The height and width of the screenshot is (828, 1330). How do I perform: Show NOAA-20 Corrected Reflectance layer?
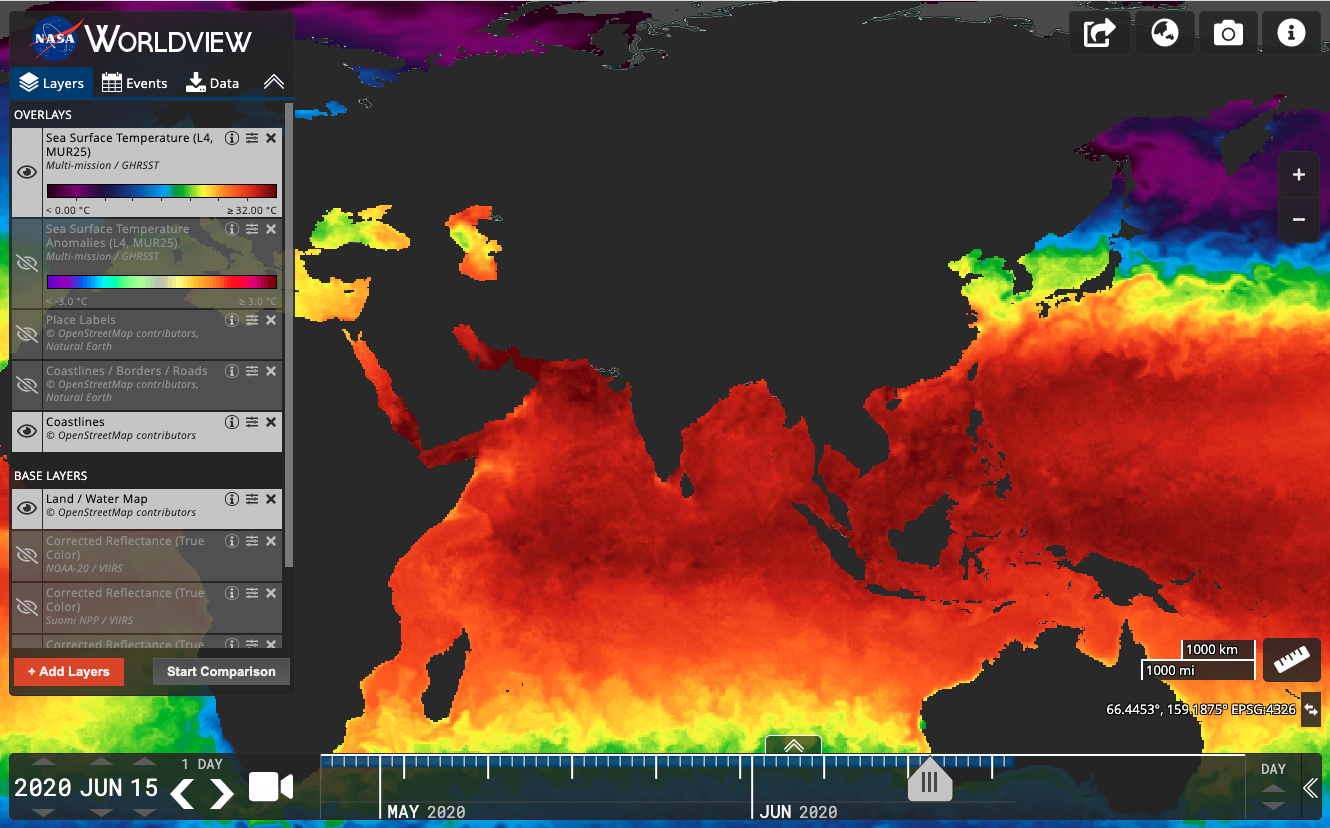pyautogui.click(x=27, y=555)
